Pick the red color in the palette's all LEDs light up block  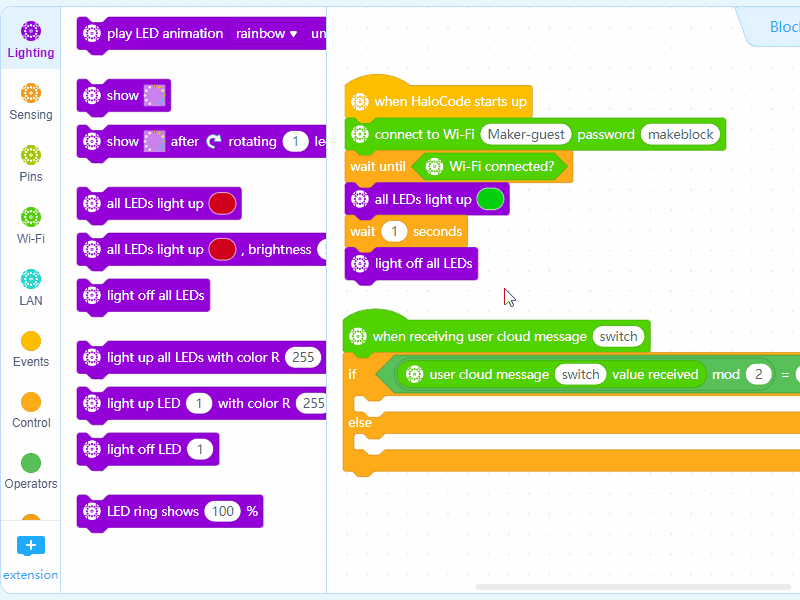click(x=222, y=203)
